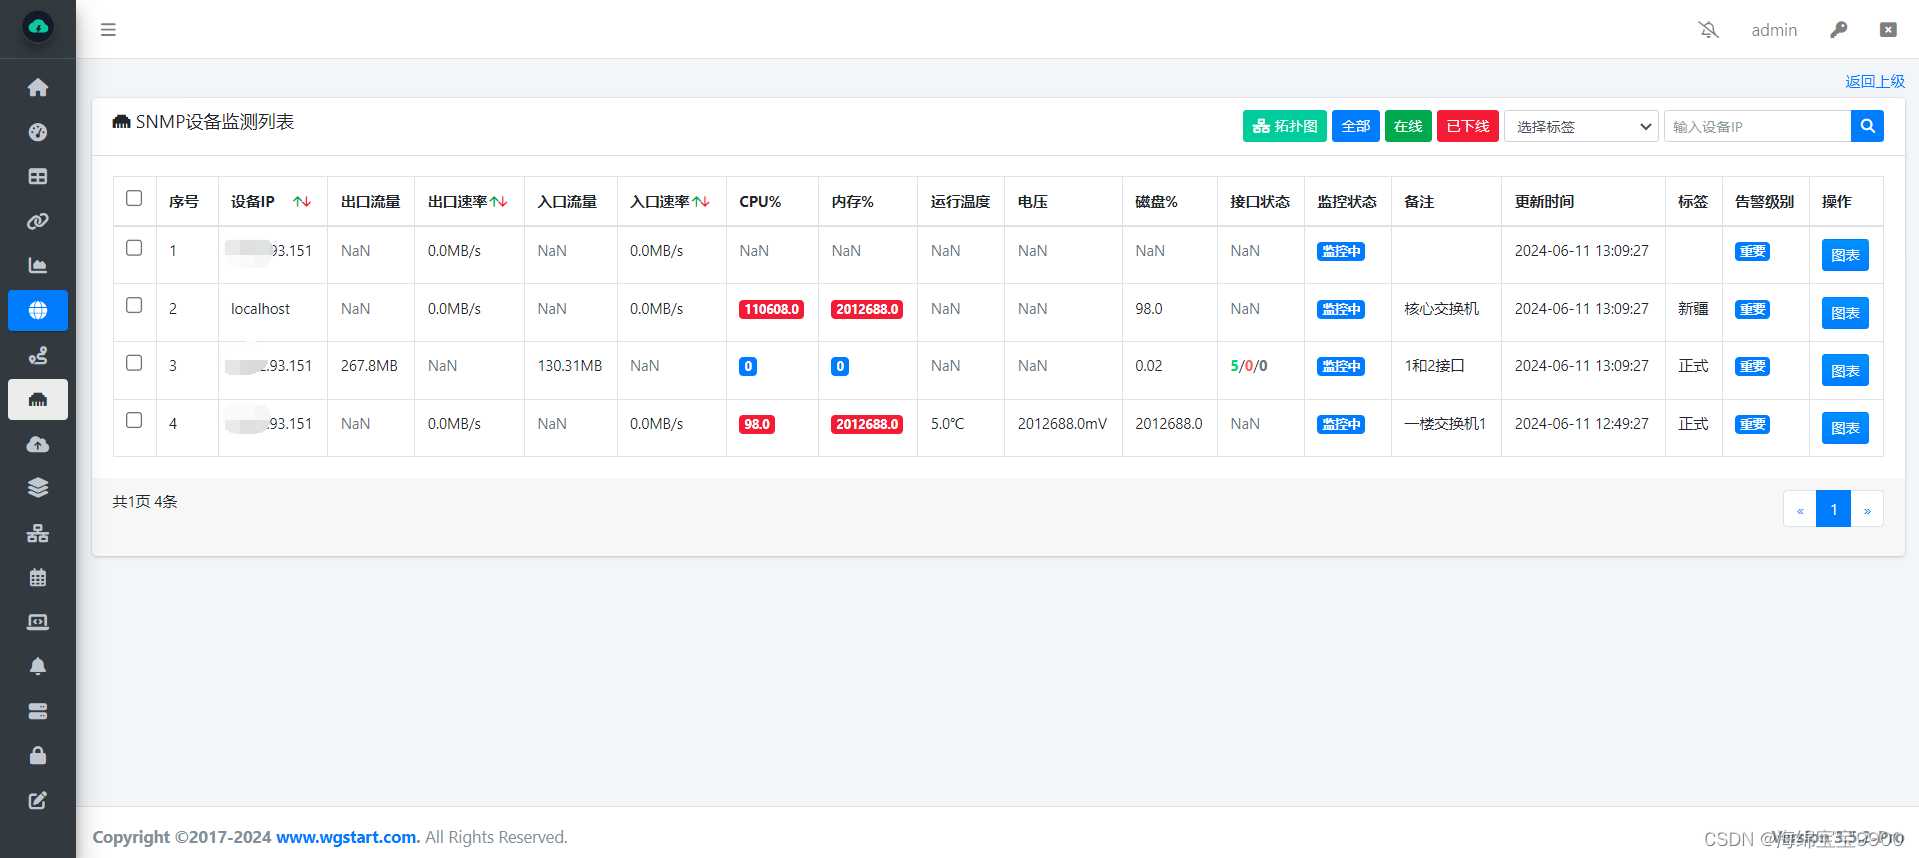Screen dimensions: 1919x858
Task: Check the checkbox for row 4
Action: pos(134,420)
